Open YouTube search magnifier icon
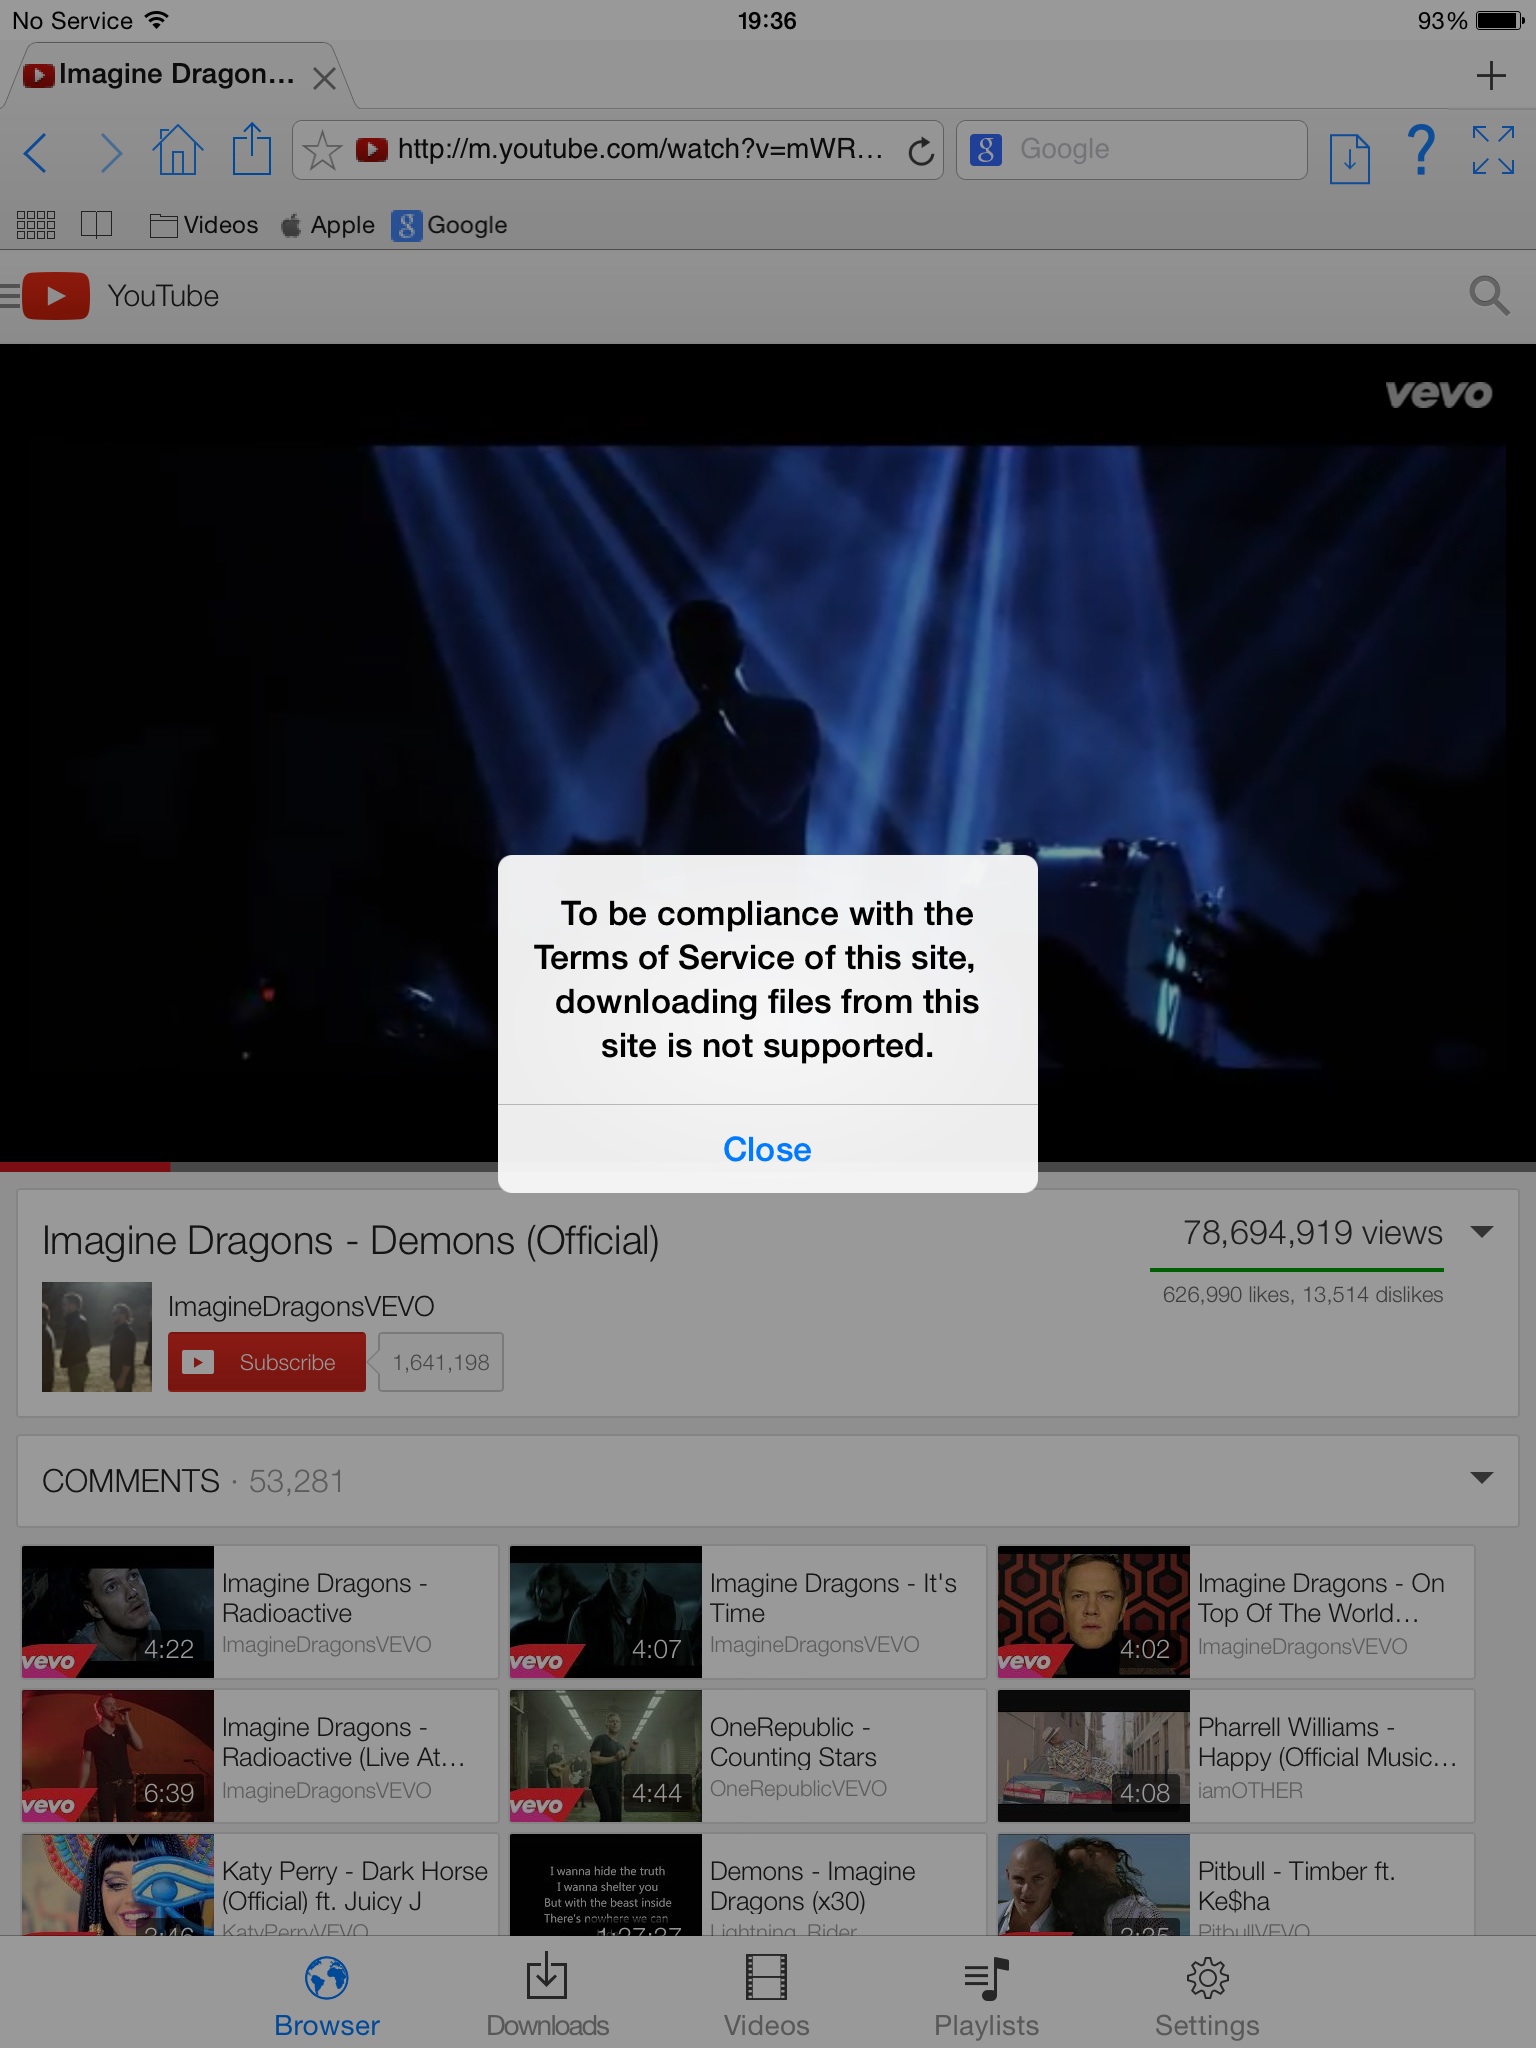 [x=1489, y=295]
